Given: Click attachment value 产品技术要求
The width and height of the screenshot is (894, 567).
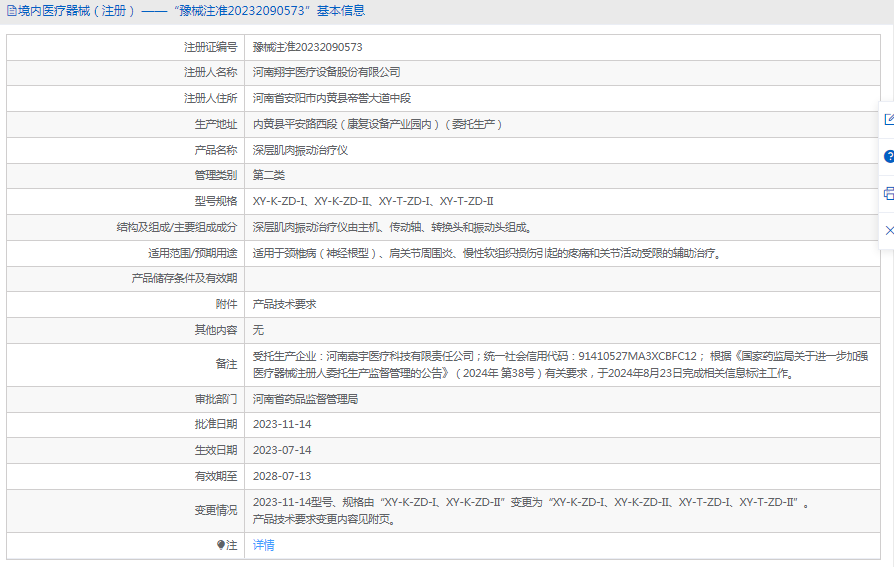Looking at the screenshot, I should pos(284,304).
